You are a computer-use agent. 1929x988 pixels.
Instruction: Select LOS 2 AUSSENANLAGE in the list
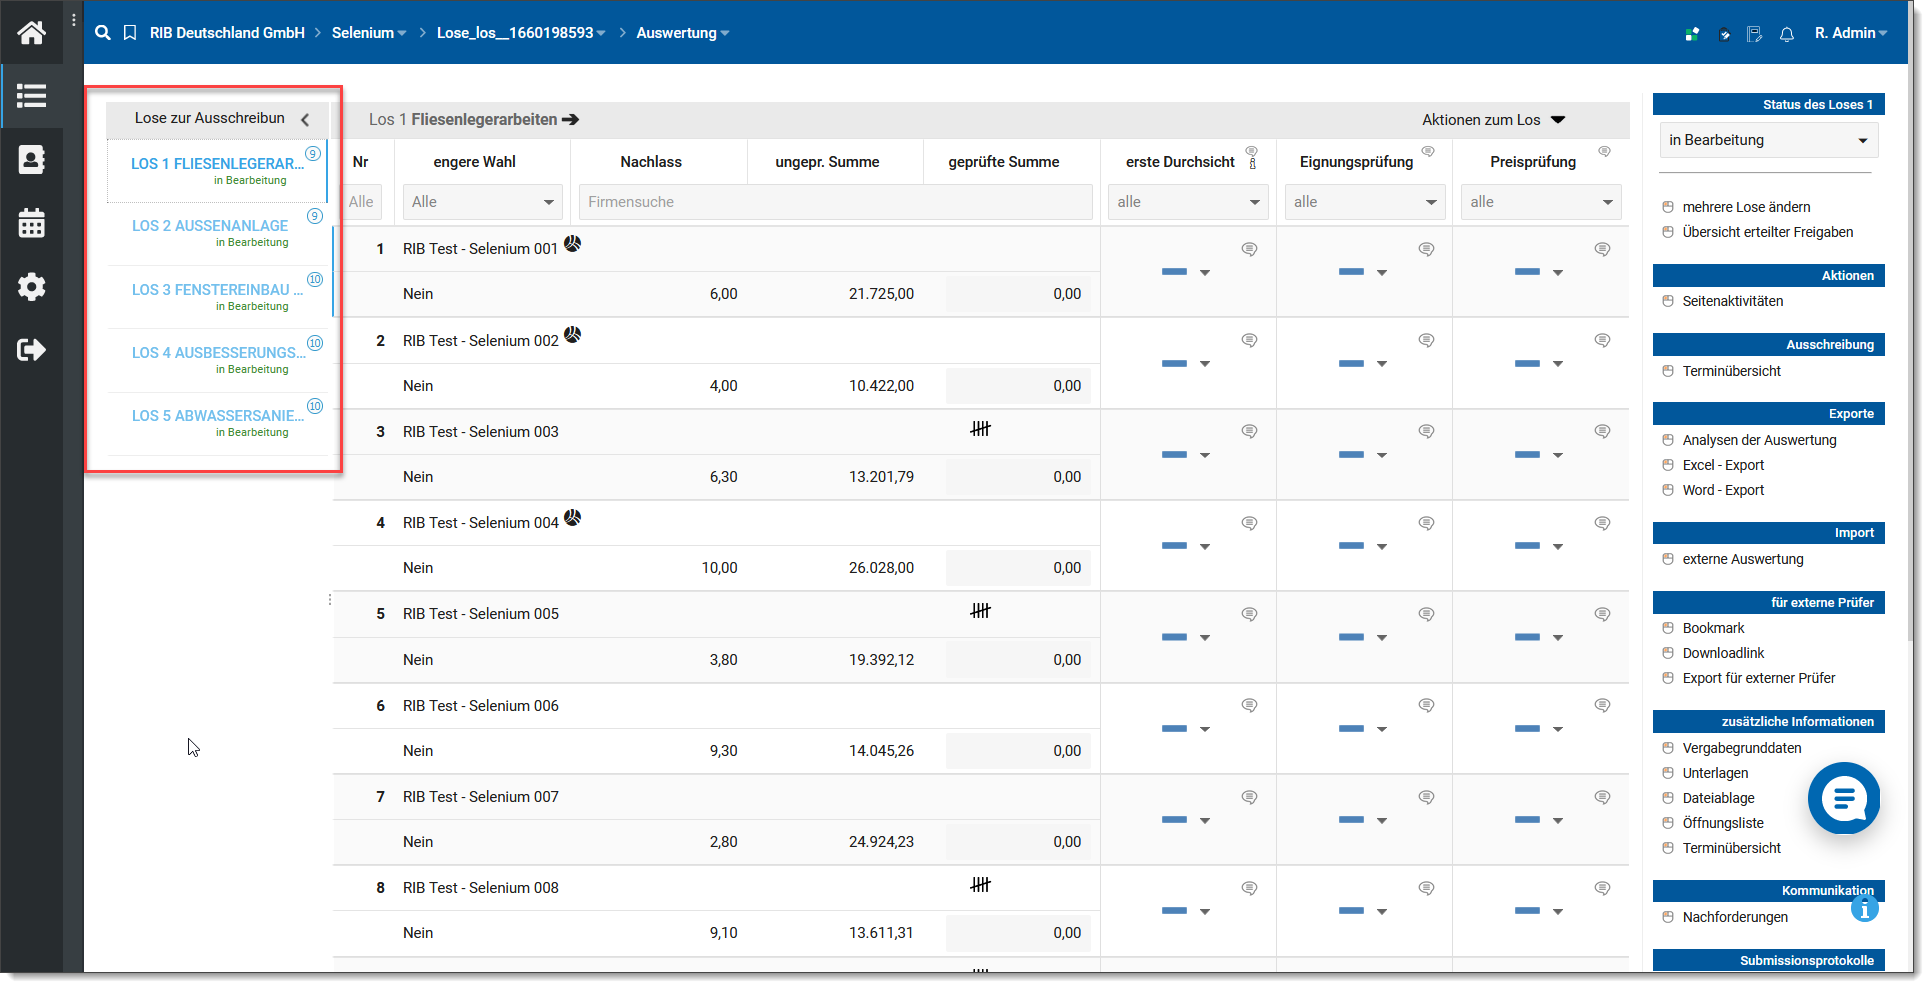coord(210,226)
